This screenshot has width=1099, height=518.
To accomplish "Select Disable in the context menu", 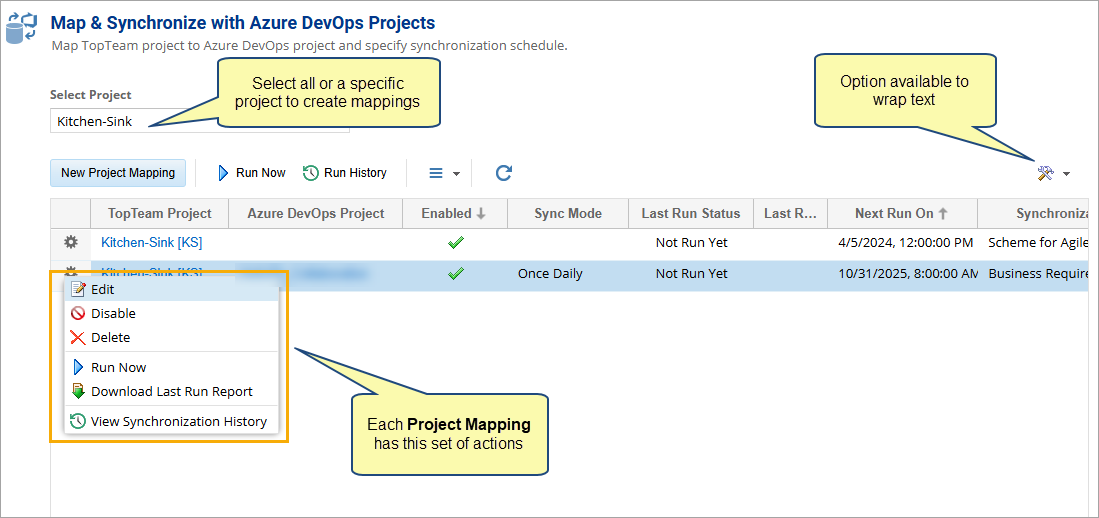I will [x=113, y=313].
